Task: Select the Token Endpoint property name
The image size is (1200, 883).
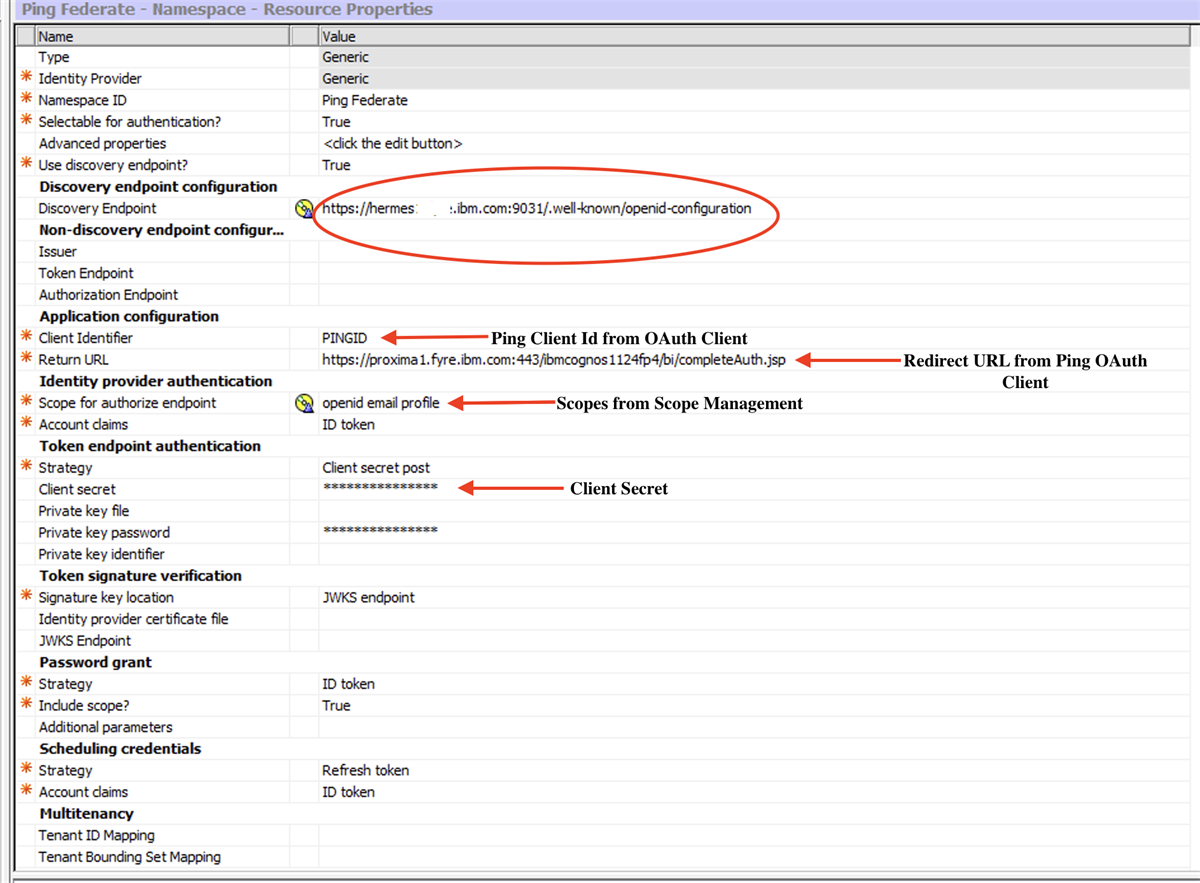Action: pos(86,273)
